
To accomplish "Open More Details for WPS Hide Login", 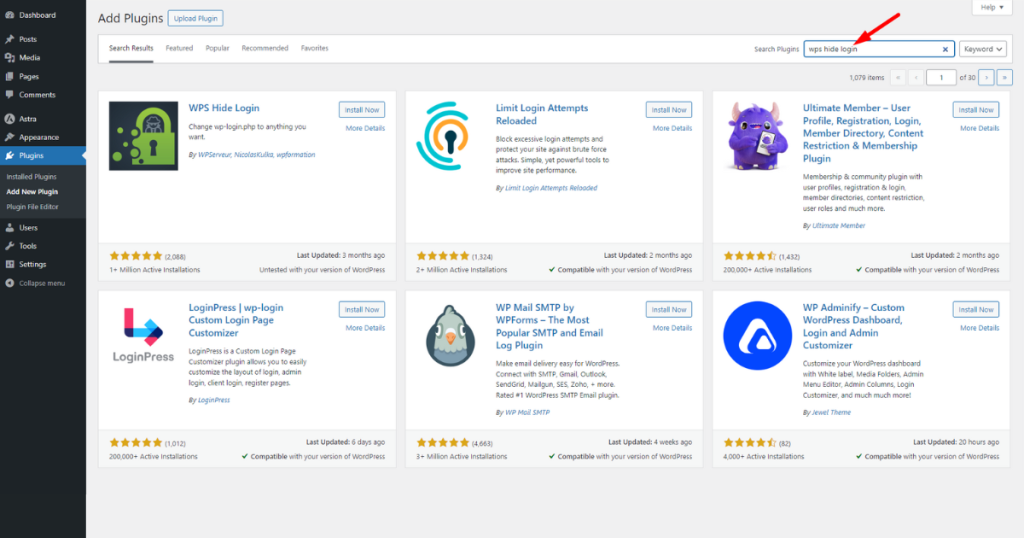I will click(x=365, y=129).
